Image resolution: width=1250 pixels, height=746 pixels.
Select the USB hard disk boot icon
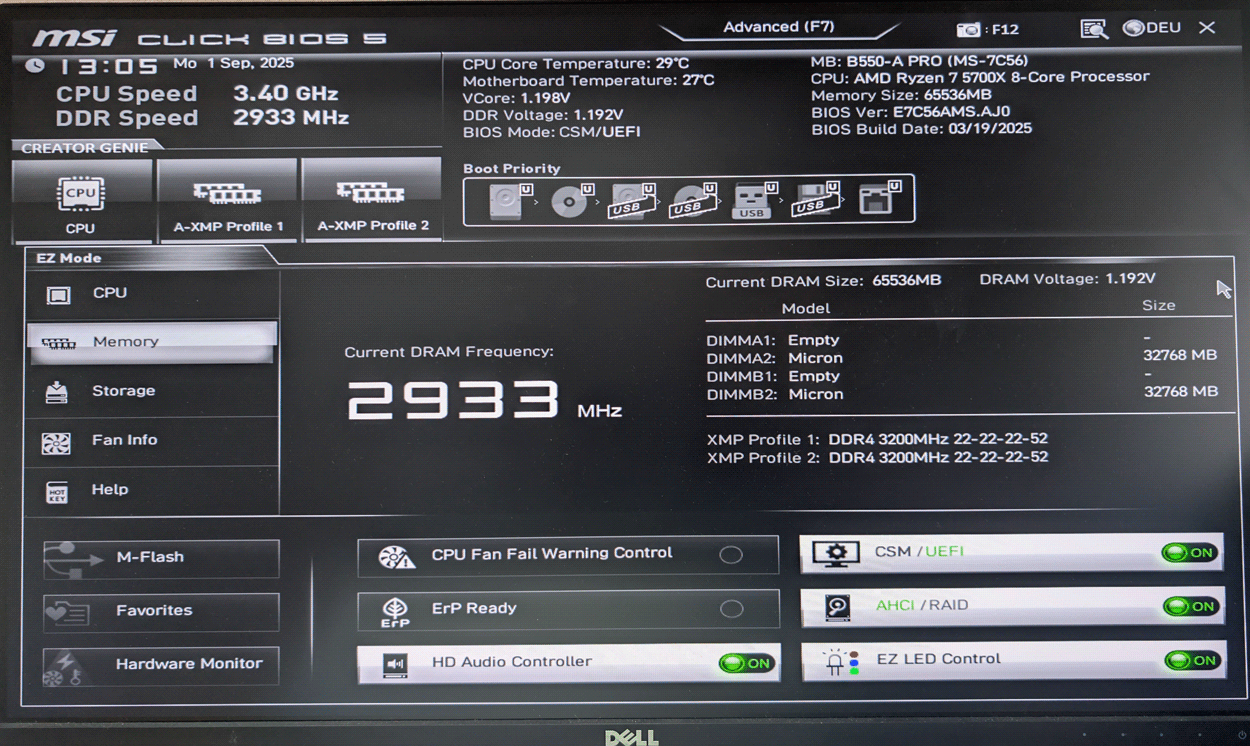[631, 200]
